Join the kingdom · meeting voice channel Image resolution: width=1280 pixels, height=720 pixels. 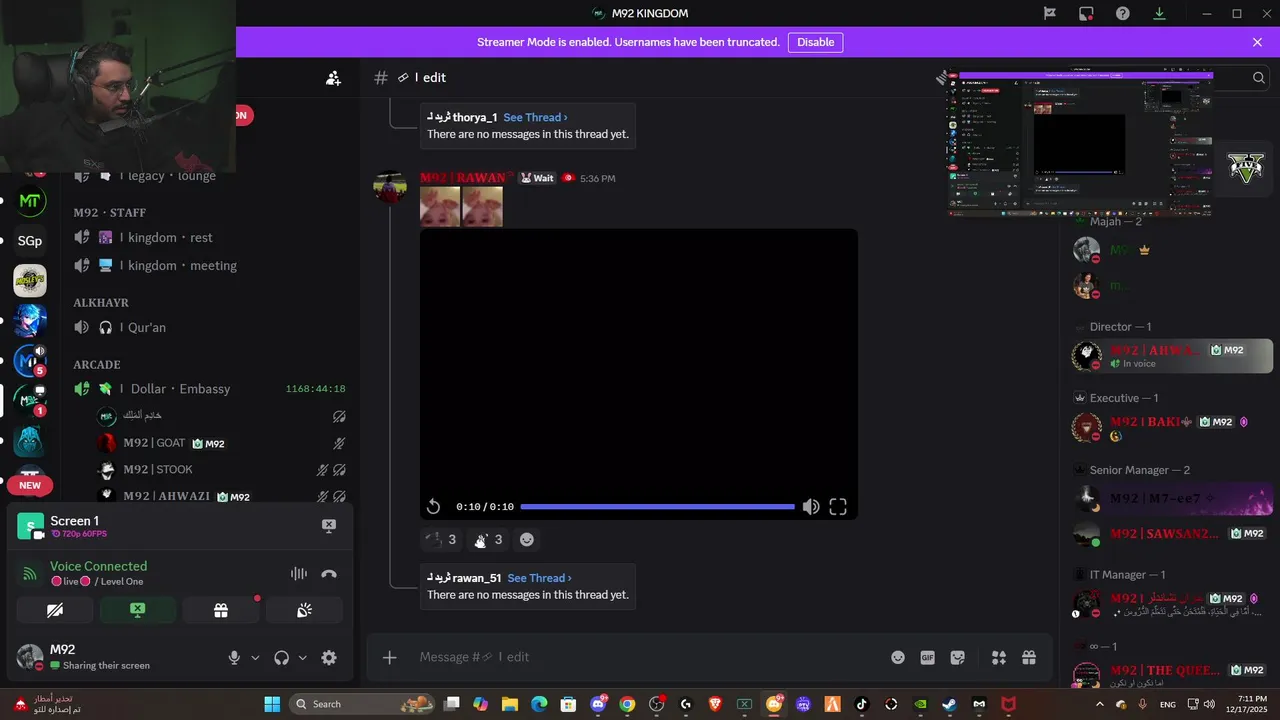(x=208, y=266)
